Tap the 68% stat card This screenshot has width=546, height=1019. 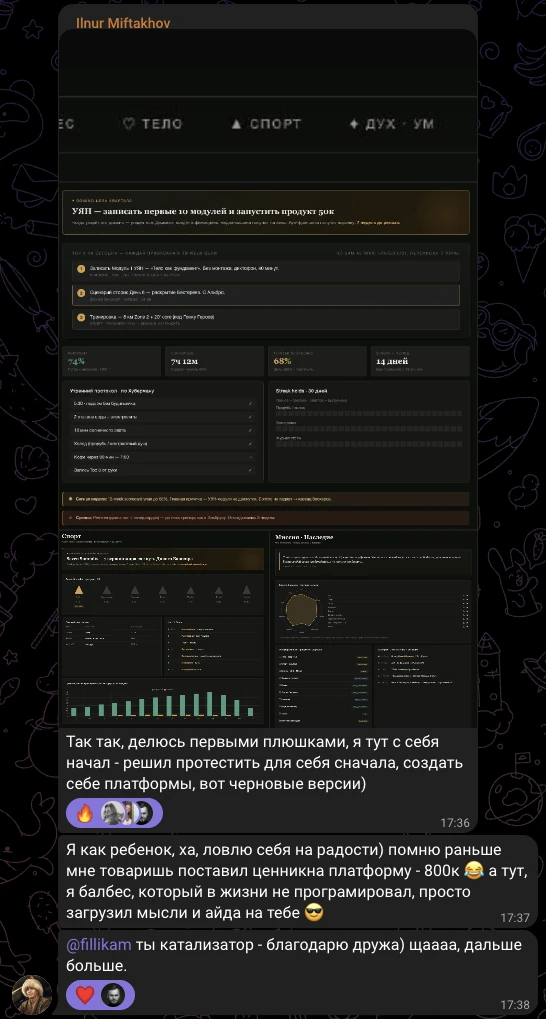click(x=317, y=361)
